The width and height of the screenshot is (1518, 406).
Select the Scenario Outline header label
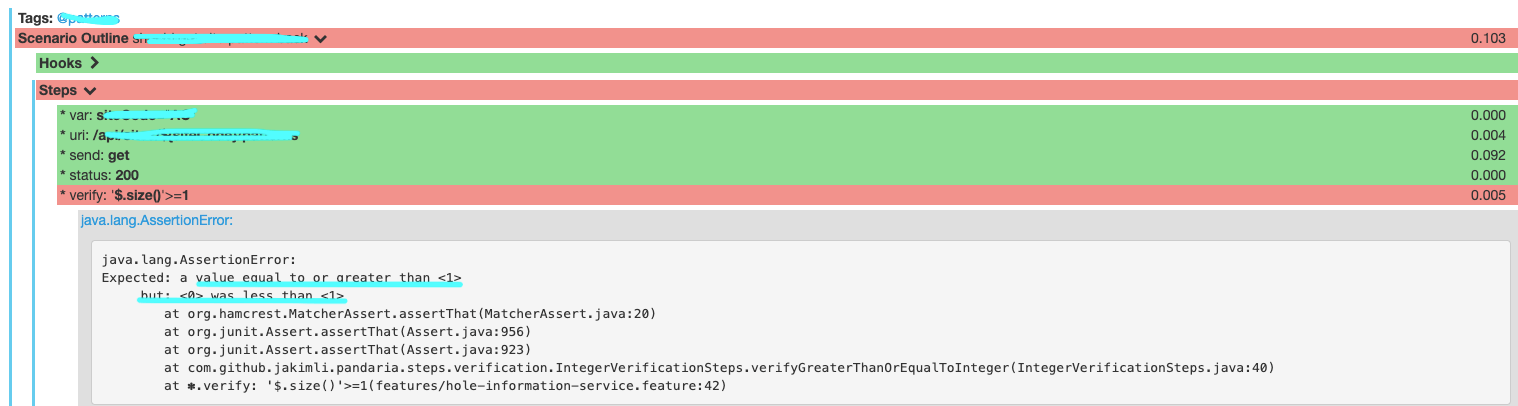tap(74, 39)
